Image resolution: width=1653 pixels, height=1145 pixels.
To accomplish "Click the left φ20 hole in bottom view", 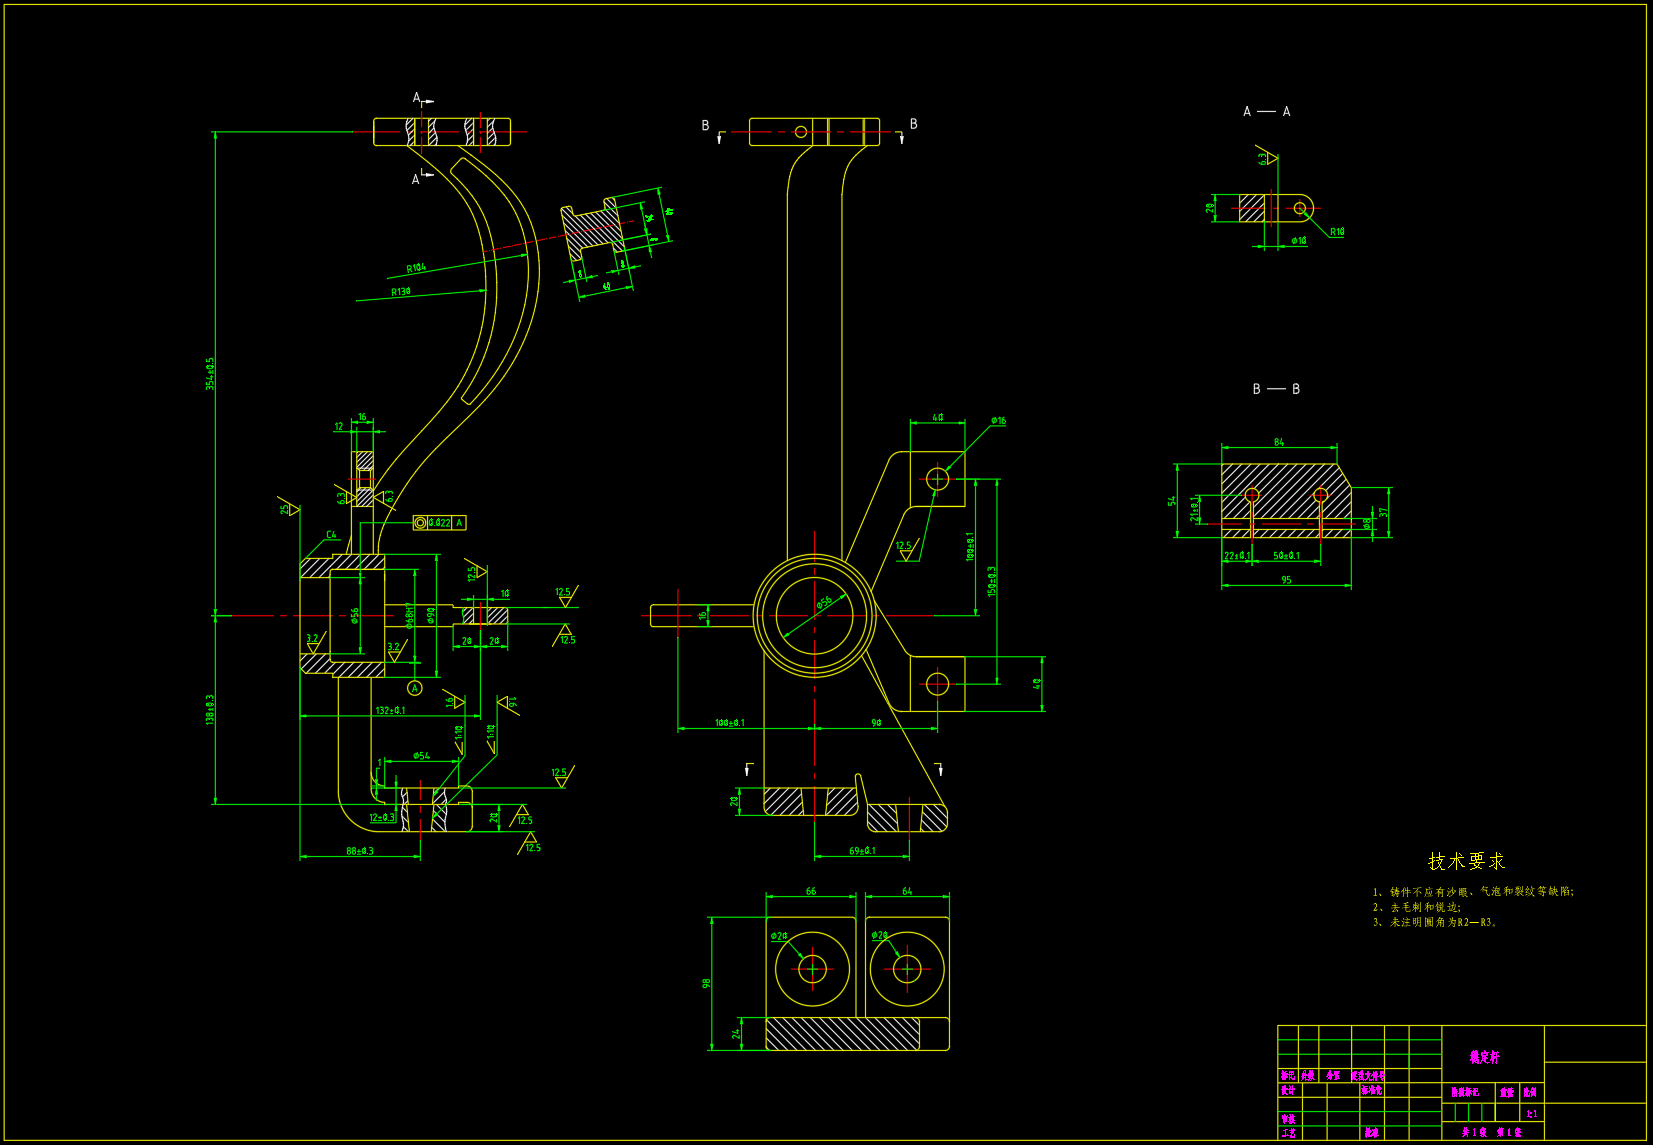I will (x=812, y=969).
